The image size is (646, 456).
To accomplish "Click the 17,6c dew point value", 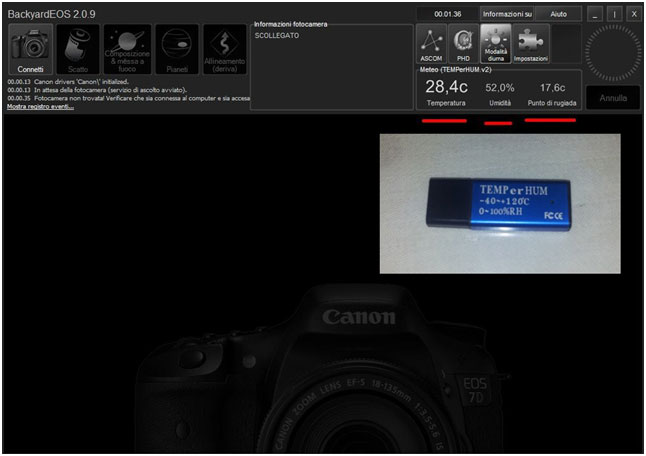I will [552, 88].
